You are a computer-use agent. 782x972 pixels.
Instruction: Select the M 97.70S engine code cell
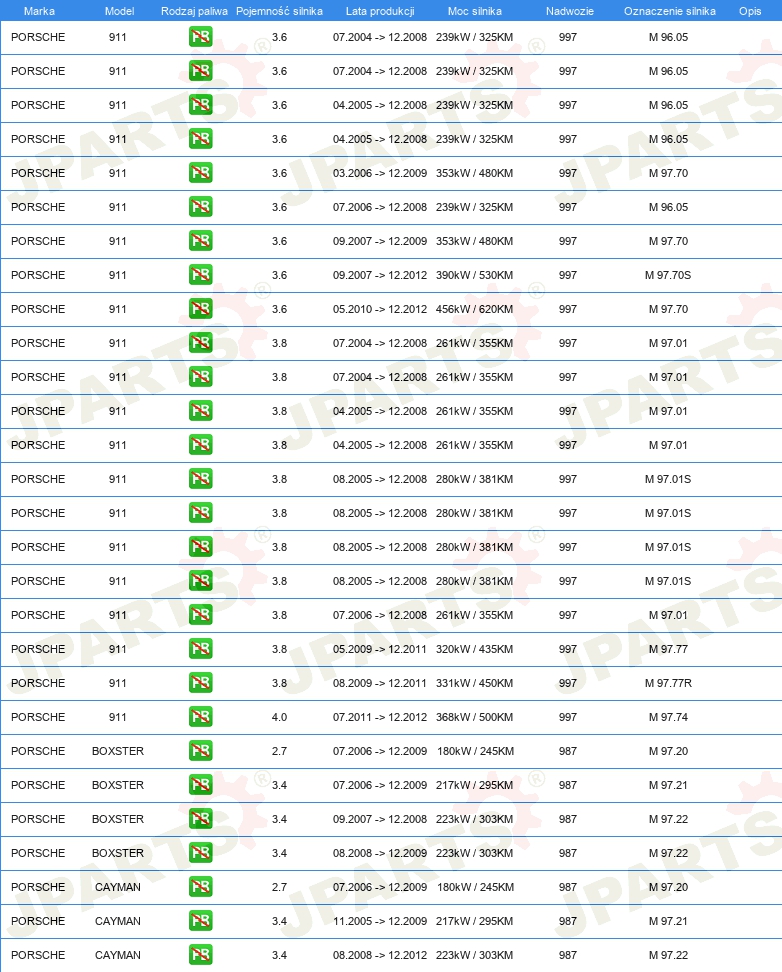[668, 275]
